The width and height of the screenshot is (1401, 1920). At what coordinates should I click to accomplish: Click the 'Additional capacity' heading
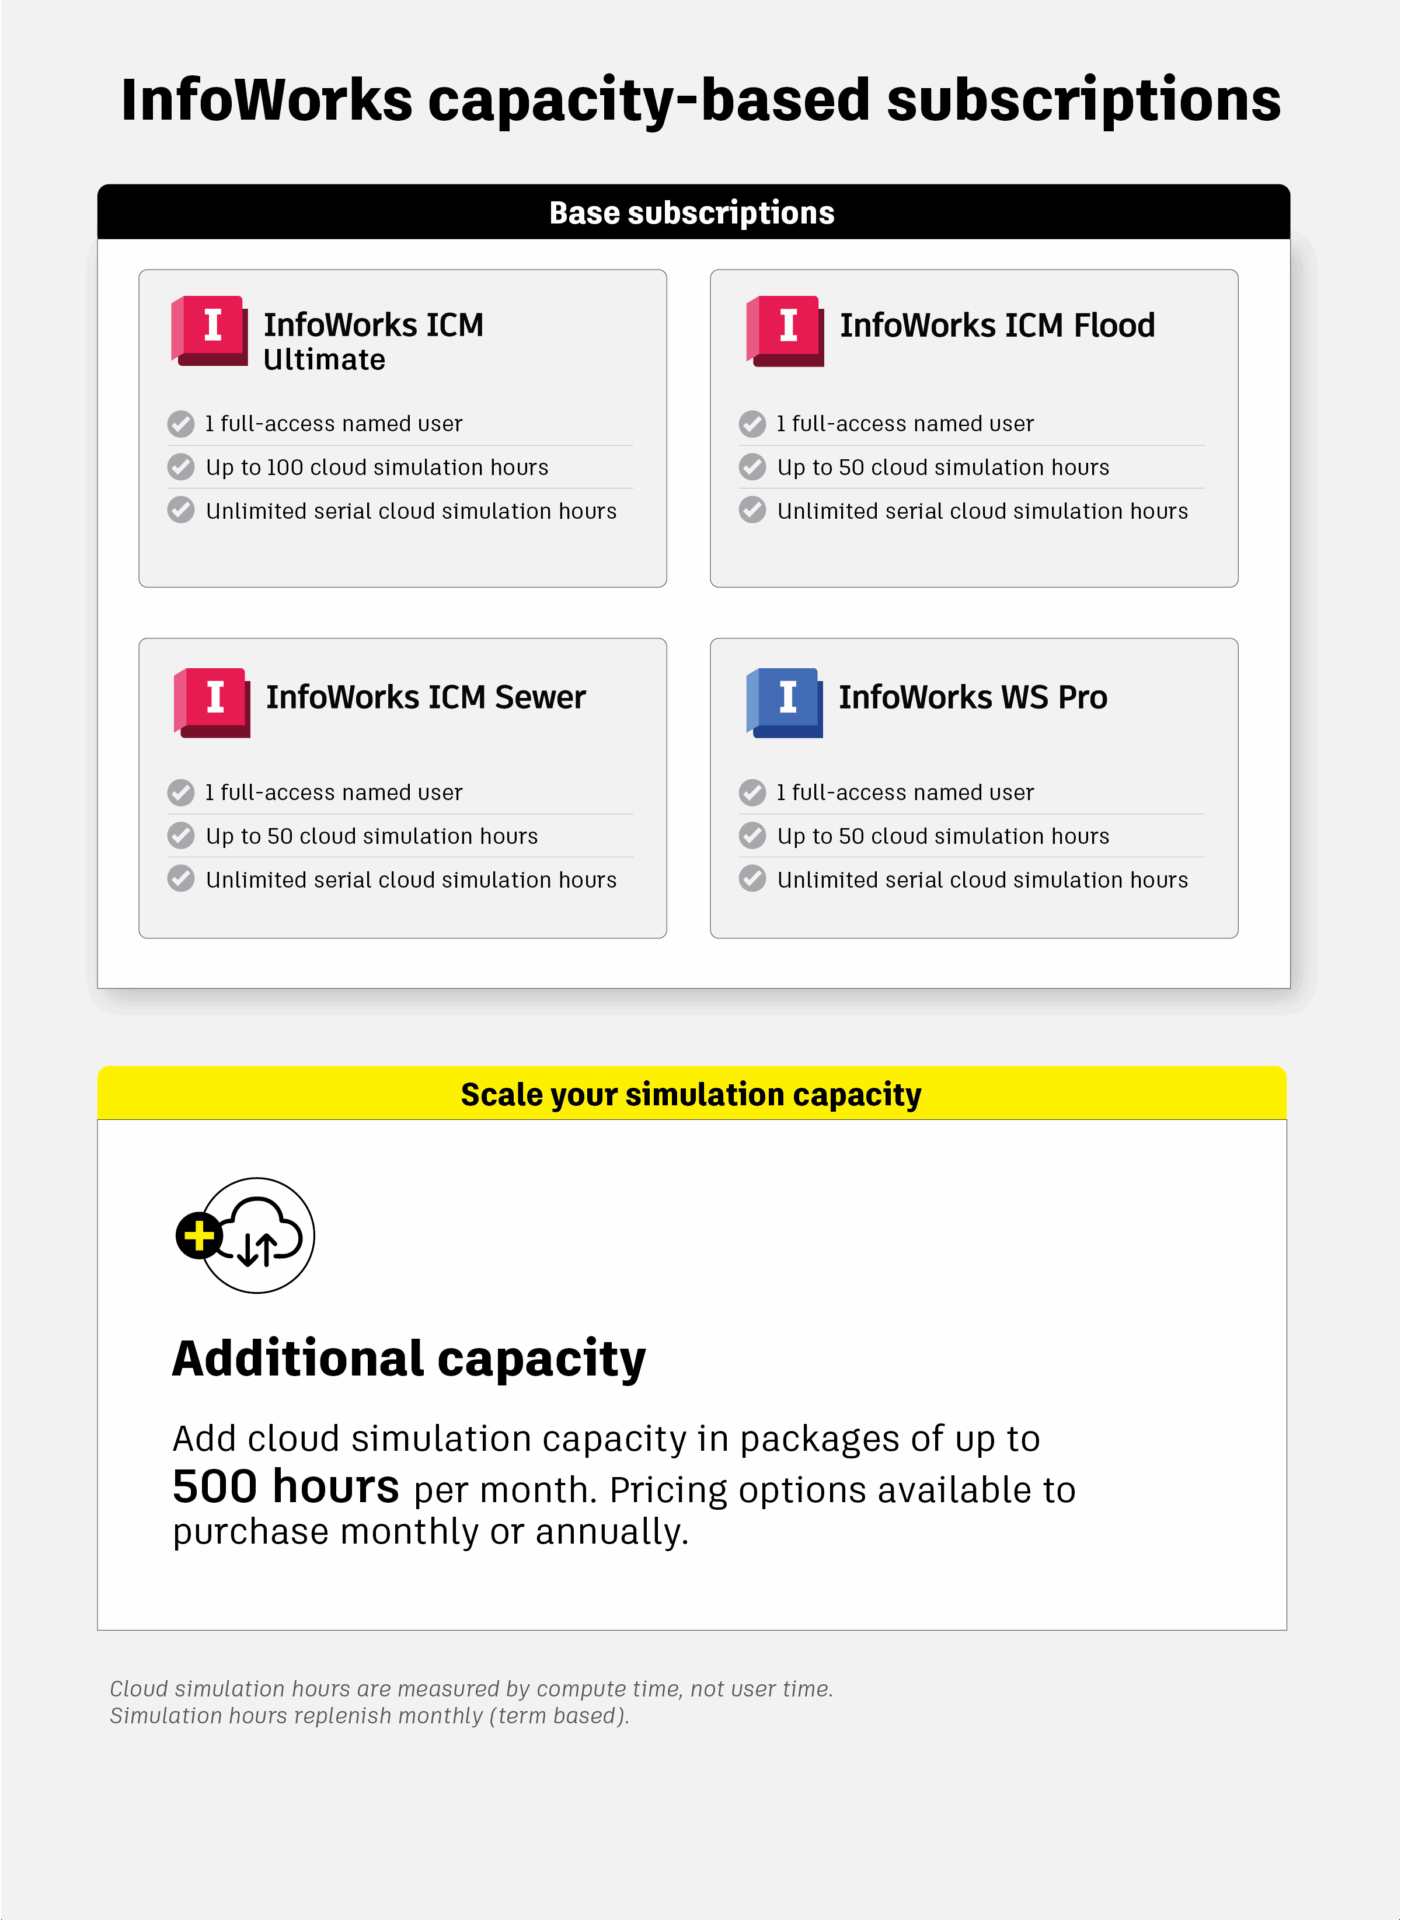(x=409, y=1358)
